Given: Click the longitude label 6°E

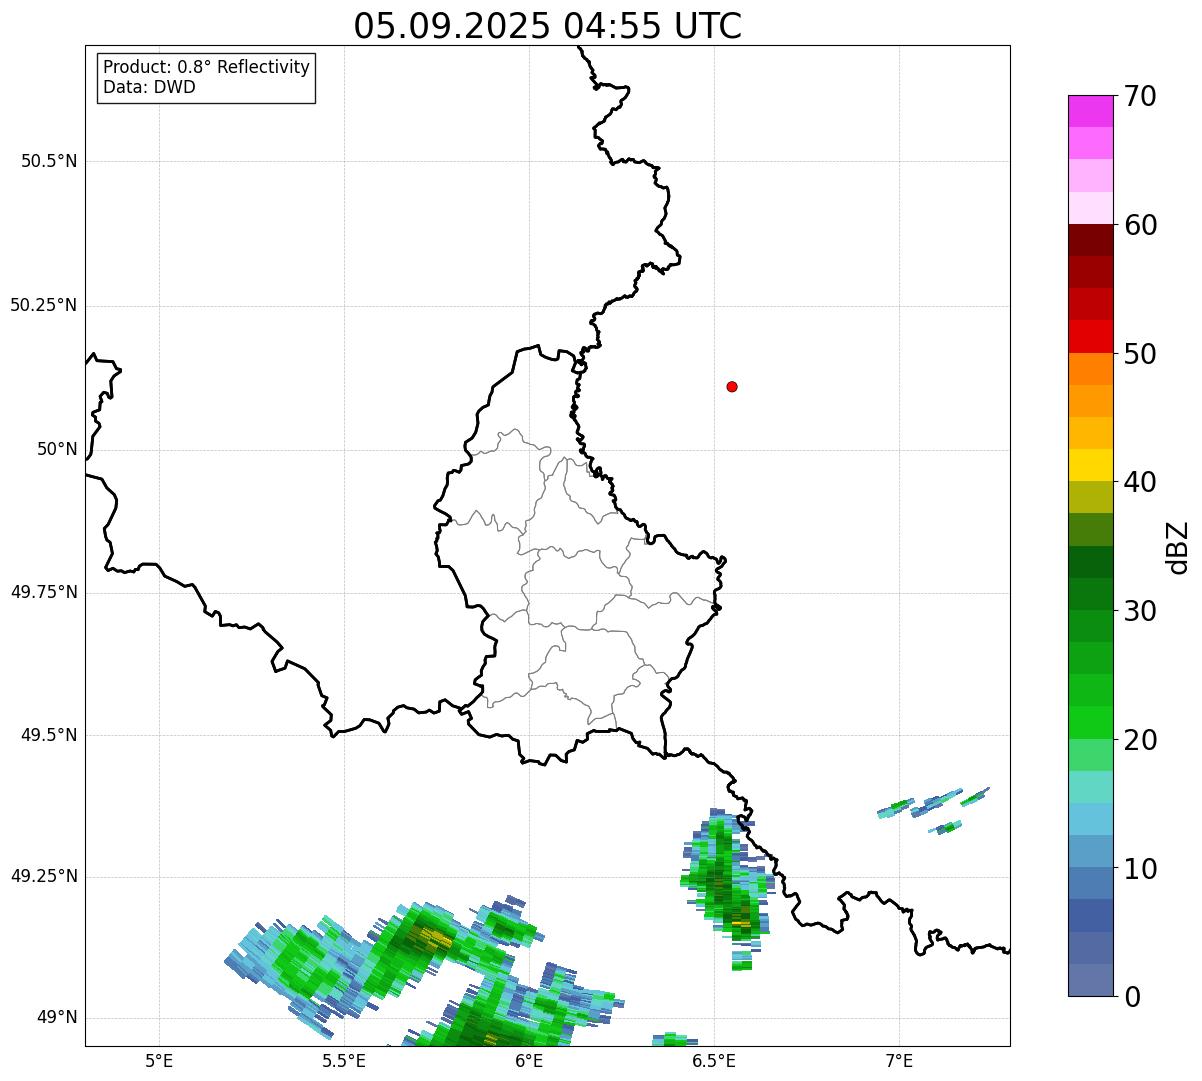Looking at the screenshot, I should (529, 1060).
